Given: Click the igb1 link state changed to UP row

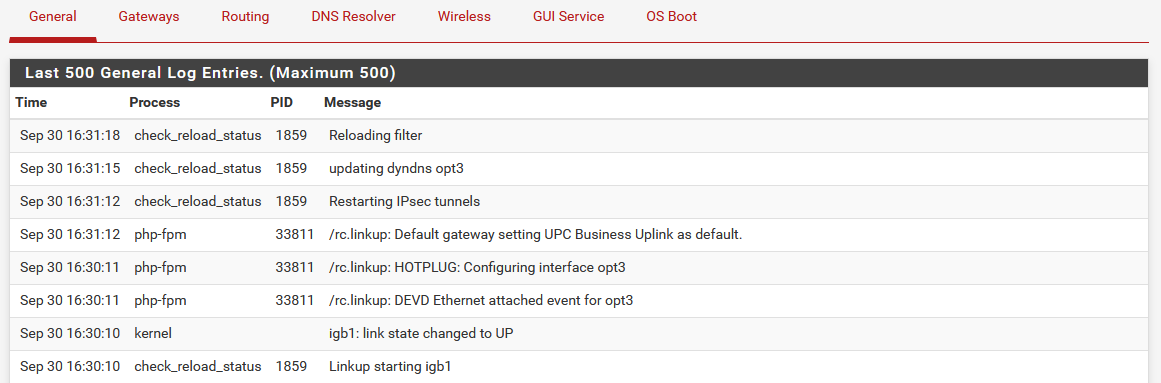Looking at the screenshot, I should 580,333.
